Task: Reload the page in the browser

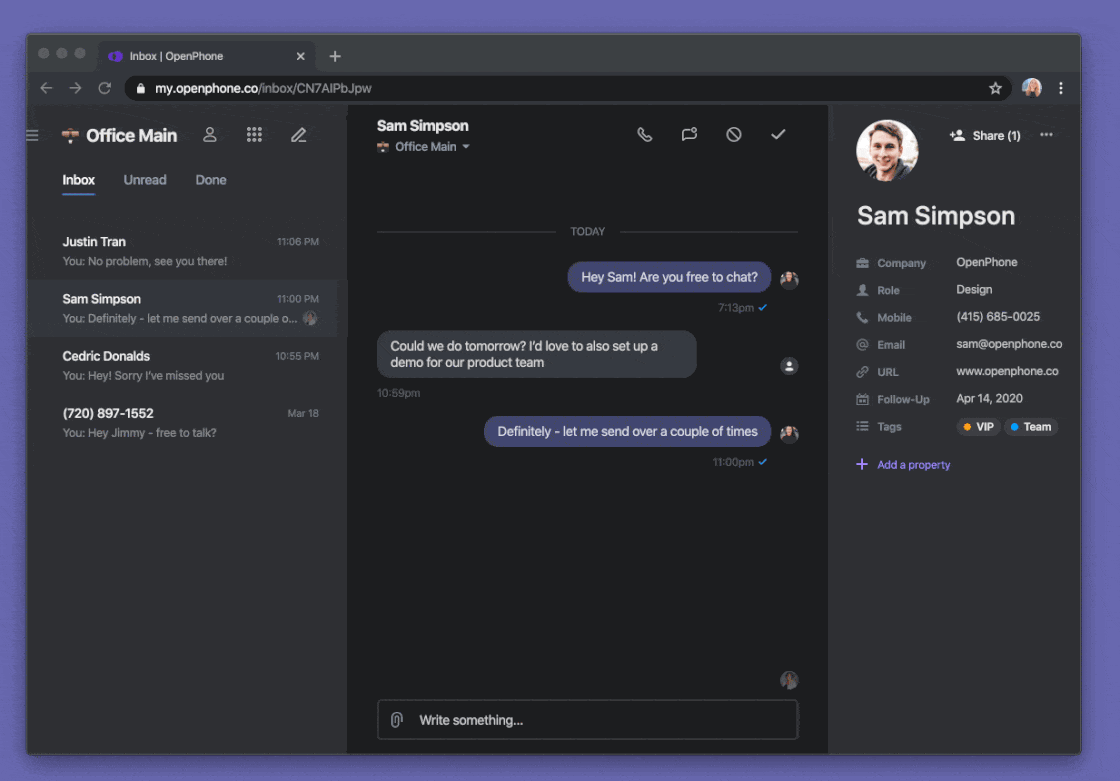Action: point(105,88)
